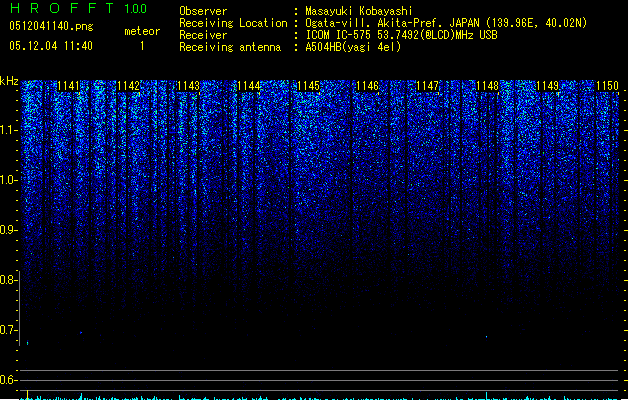Click observer name Masayuki Kobayashi
This screenshot has width=629, height=400.
(x=359, y=11)
